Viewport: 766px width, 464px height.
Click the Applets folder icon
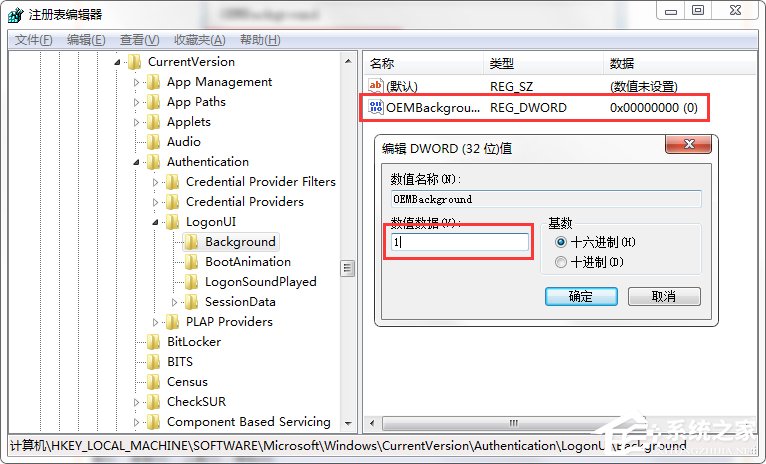(x=153, y=122)
